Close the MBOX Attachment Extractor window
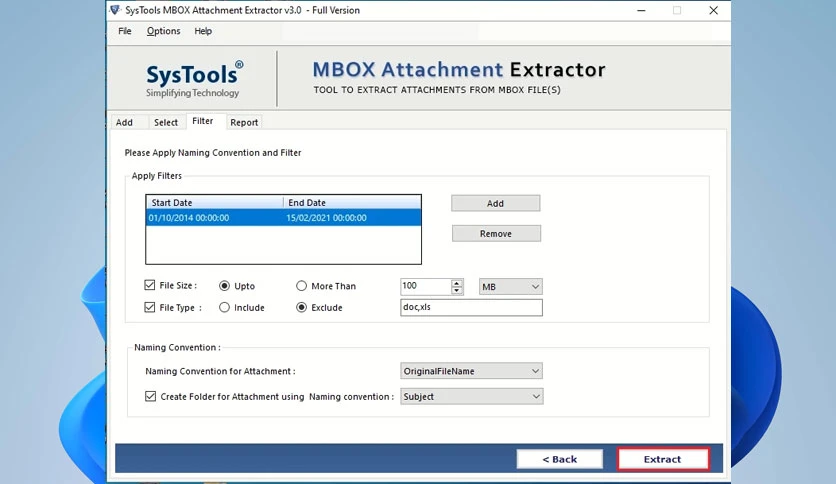 pyautogui.click(x=713, y=10)
